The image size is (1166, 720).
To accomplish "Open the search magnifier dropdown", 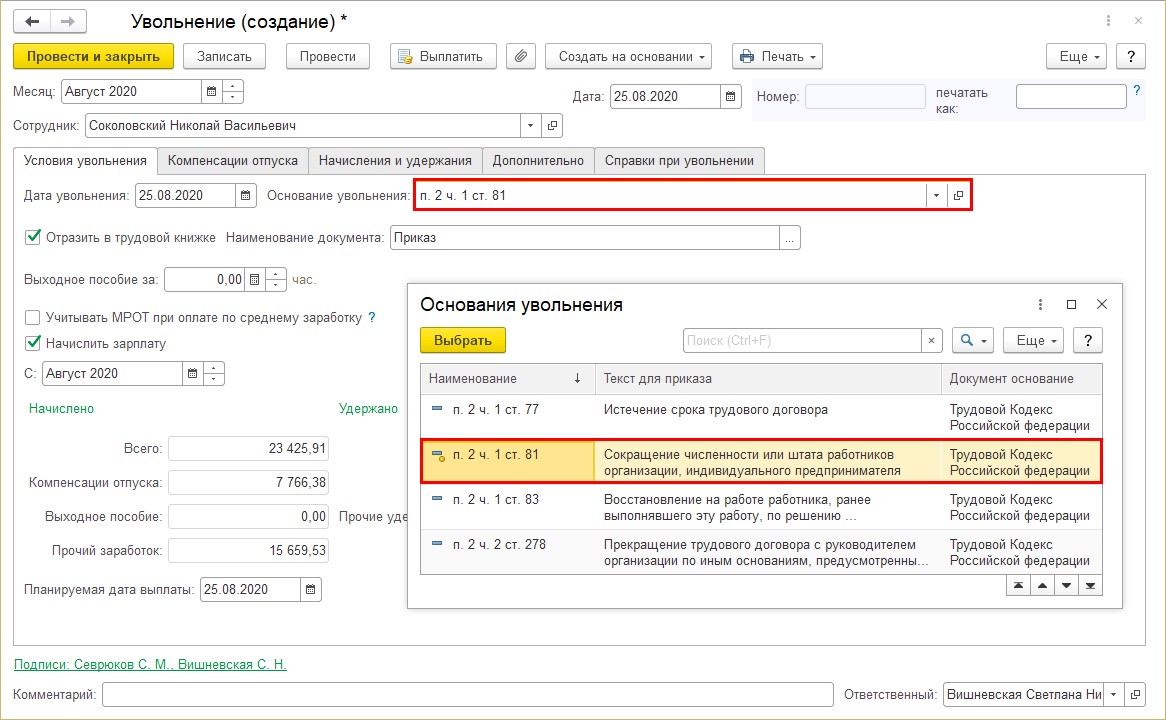I will click(973, 341).
